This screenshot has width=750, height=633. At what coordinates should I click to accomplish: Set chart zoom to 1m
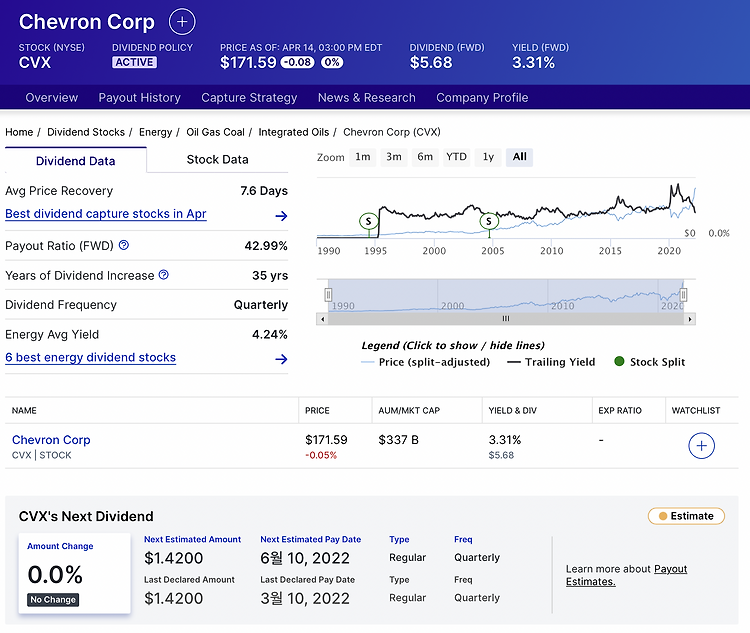(363, 157)
